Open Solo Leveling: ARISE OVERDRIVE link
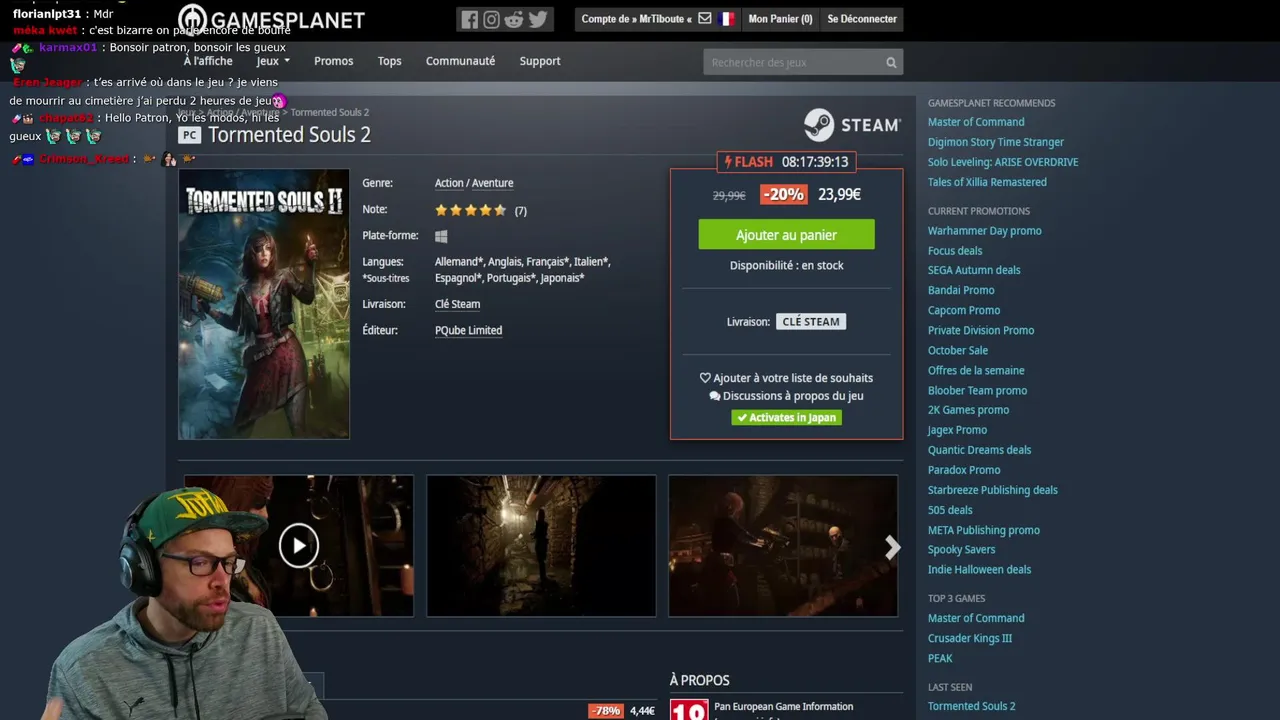Screen dimensions: 1280x720 pos(1003,162)
